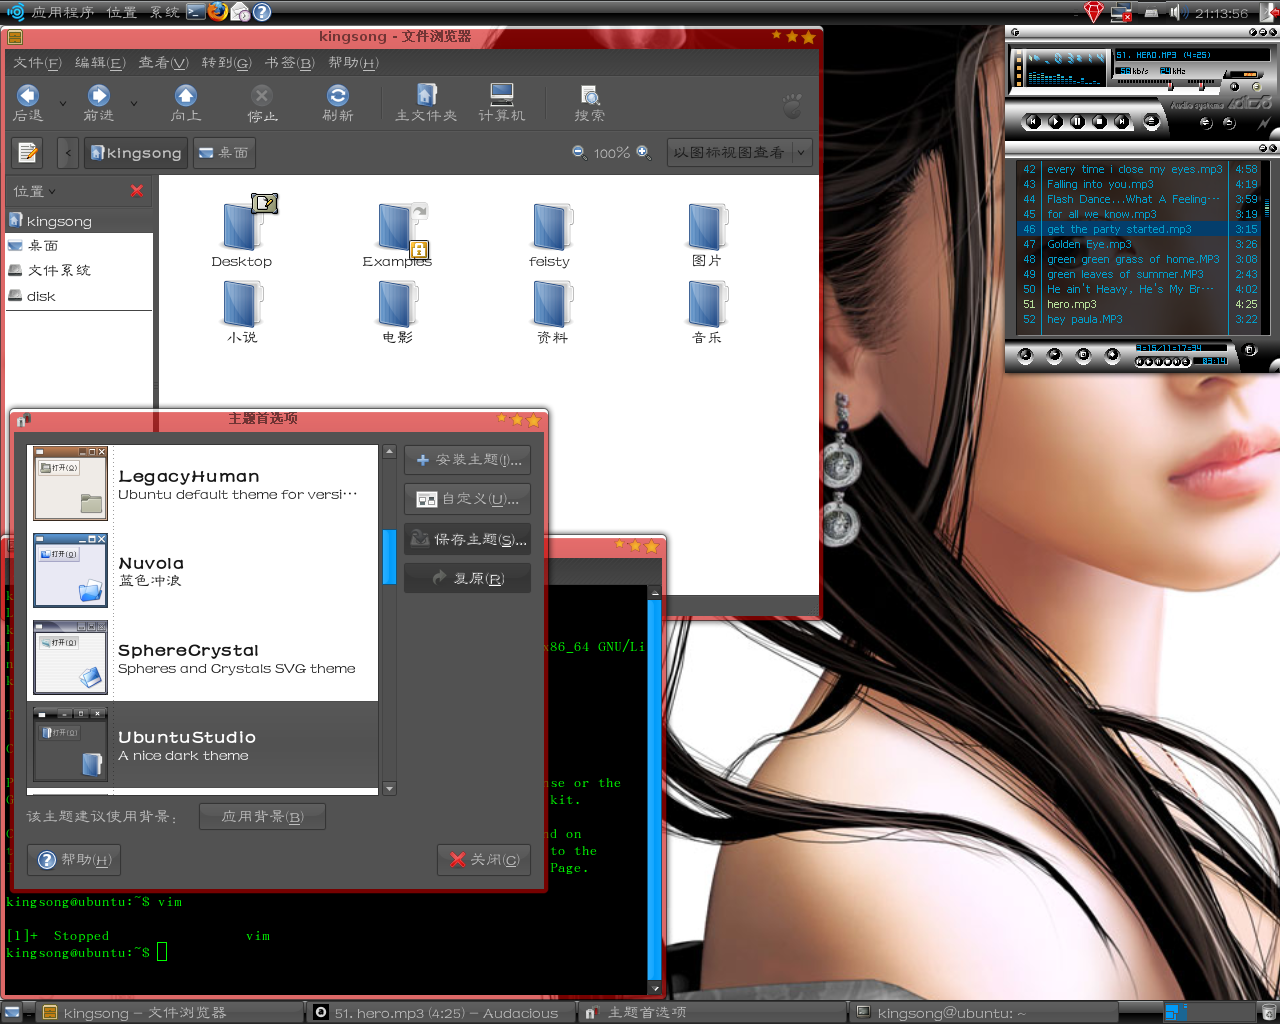Open the back history dropdown arrow

[x=63, y=102]
